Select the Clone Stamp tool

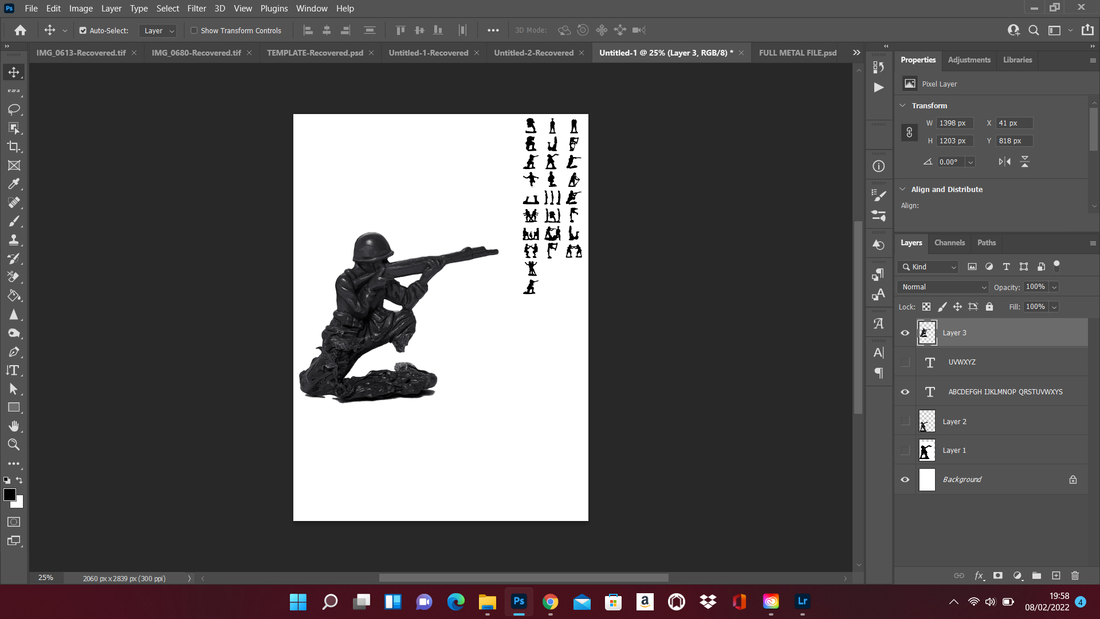13,240
